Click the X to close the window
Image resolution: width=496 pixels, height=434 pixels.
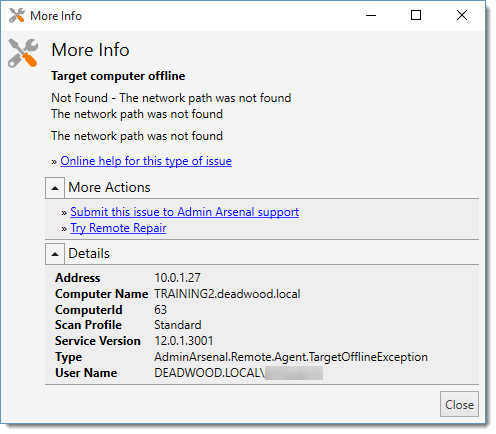[x=462, y=15]
